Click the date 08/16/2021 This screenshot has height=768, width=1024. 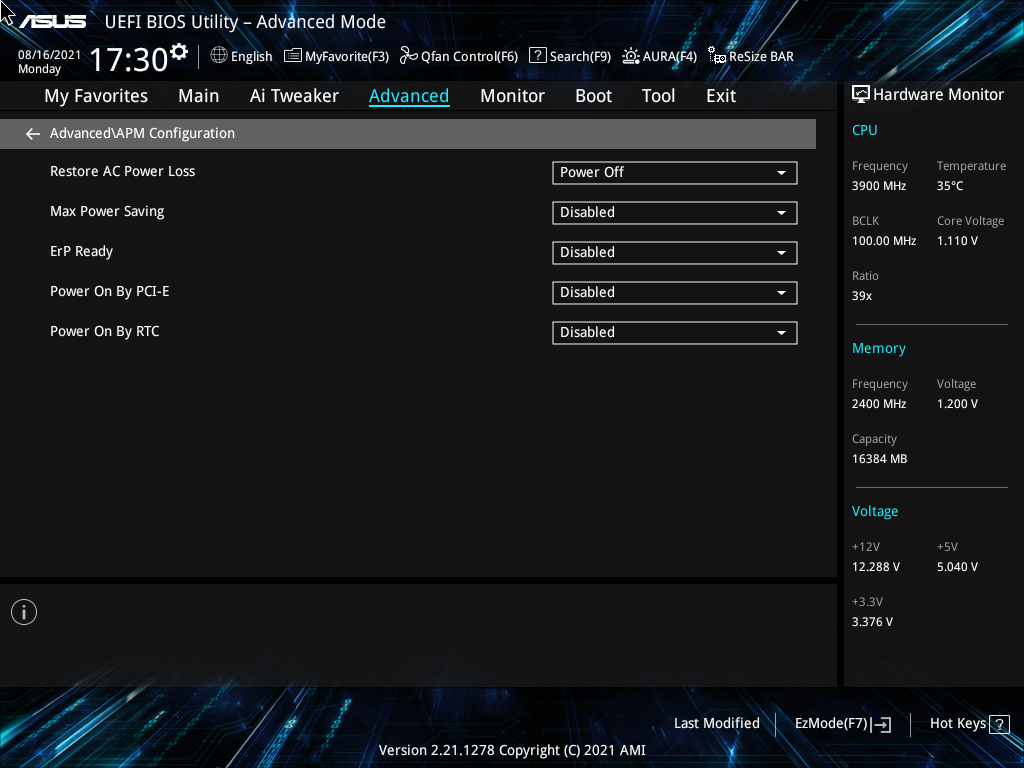(50, 55)
